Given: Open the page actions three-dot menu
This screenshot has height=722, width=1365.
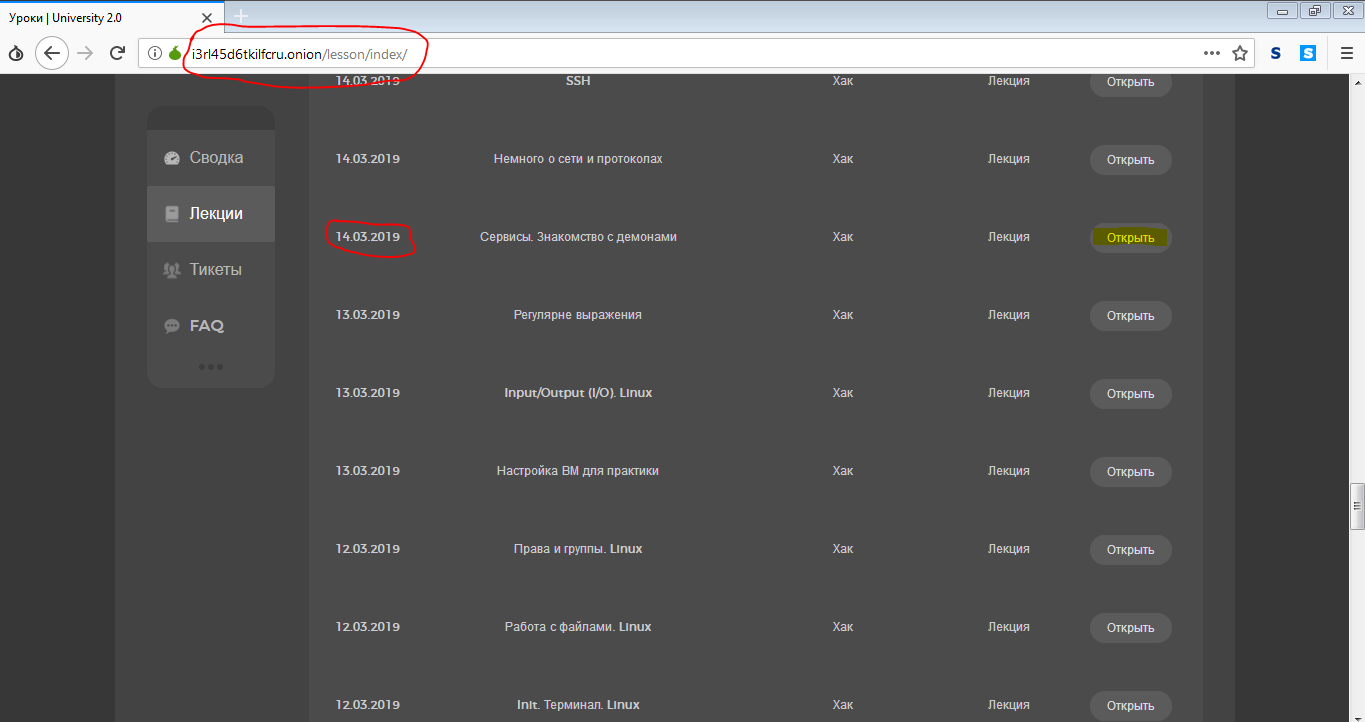Looking at the screenshot, I should coord(1212,53).
